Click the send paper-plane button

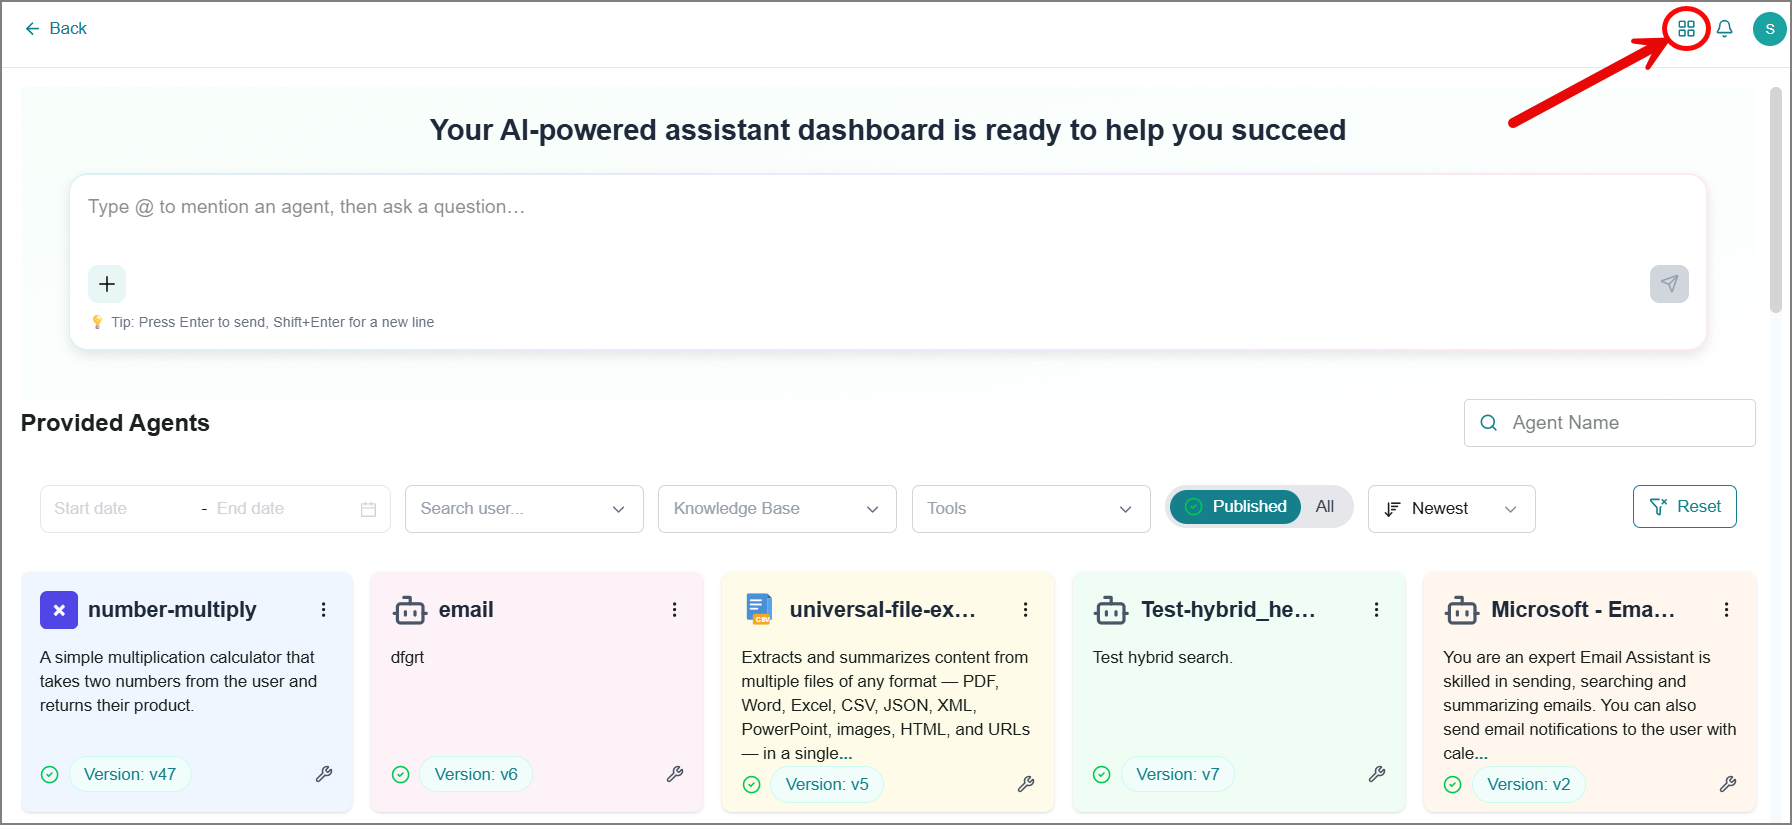tap(1669, 284)
